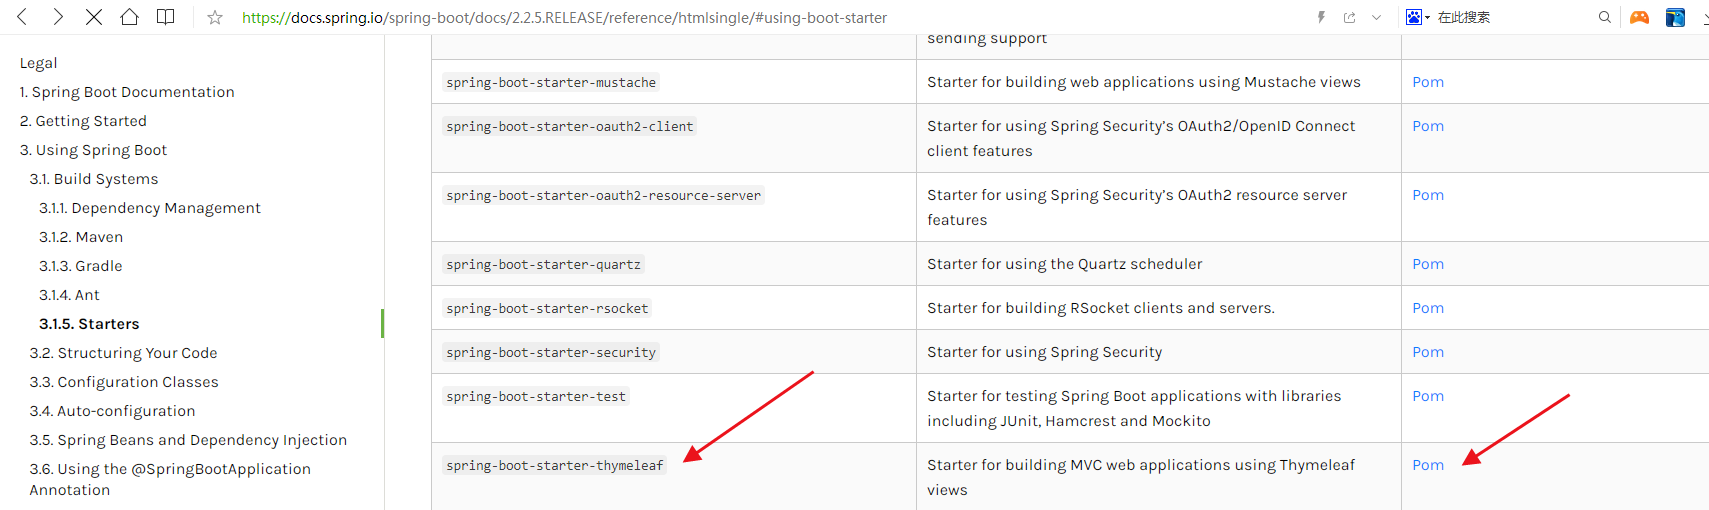
Task: Click the magnifier search icon
Action: pyautogui.click(x=1605, y=17)
